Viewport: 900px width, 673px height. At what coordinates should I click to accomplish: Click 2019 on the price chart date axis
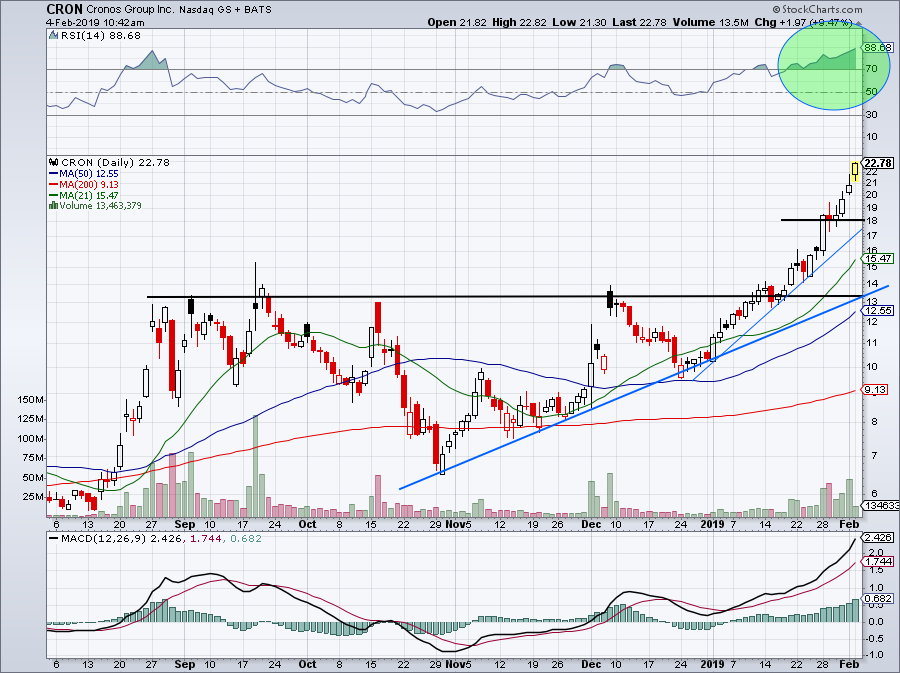pyautogui.click(x=713, y=524)
